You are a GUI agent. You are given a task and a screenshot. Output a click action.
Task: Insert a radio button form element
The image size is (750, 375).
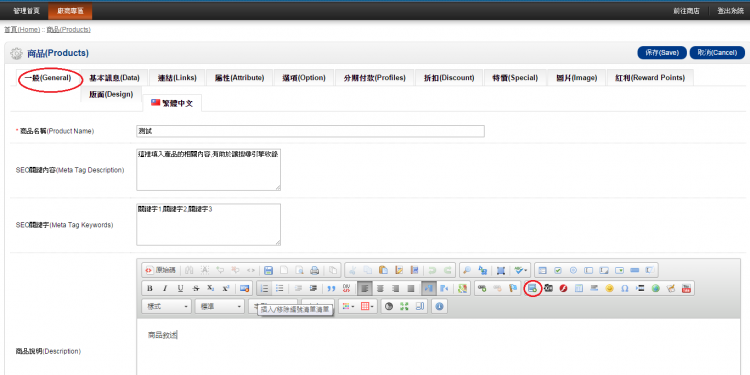[x=573, y=270]
